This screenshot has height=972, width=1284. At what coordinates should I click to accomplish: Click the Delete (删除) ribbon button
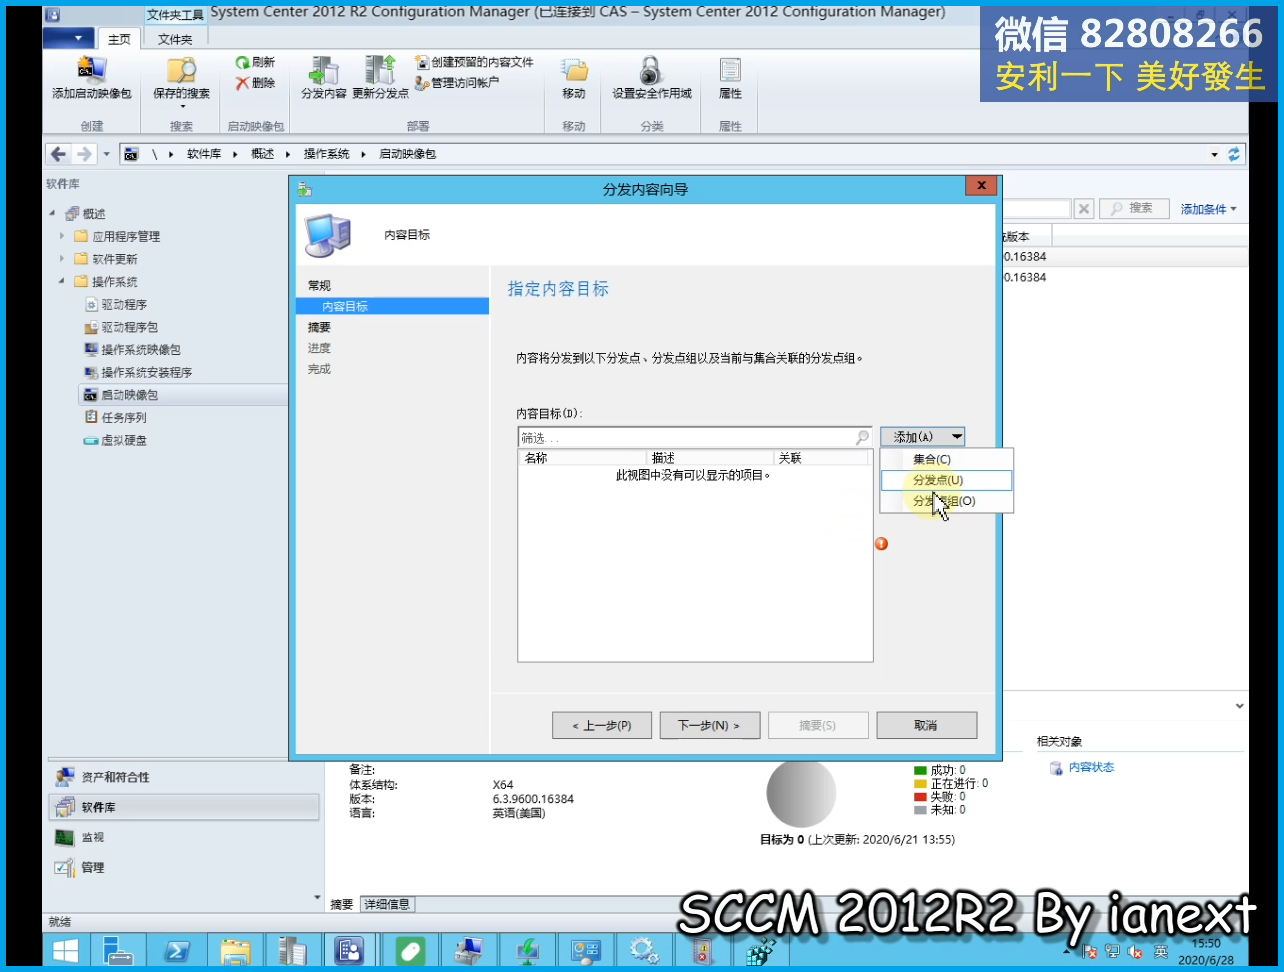click(255, 83)
